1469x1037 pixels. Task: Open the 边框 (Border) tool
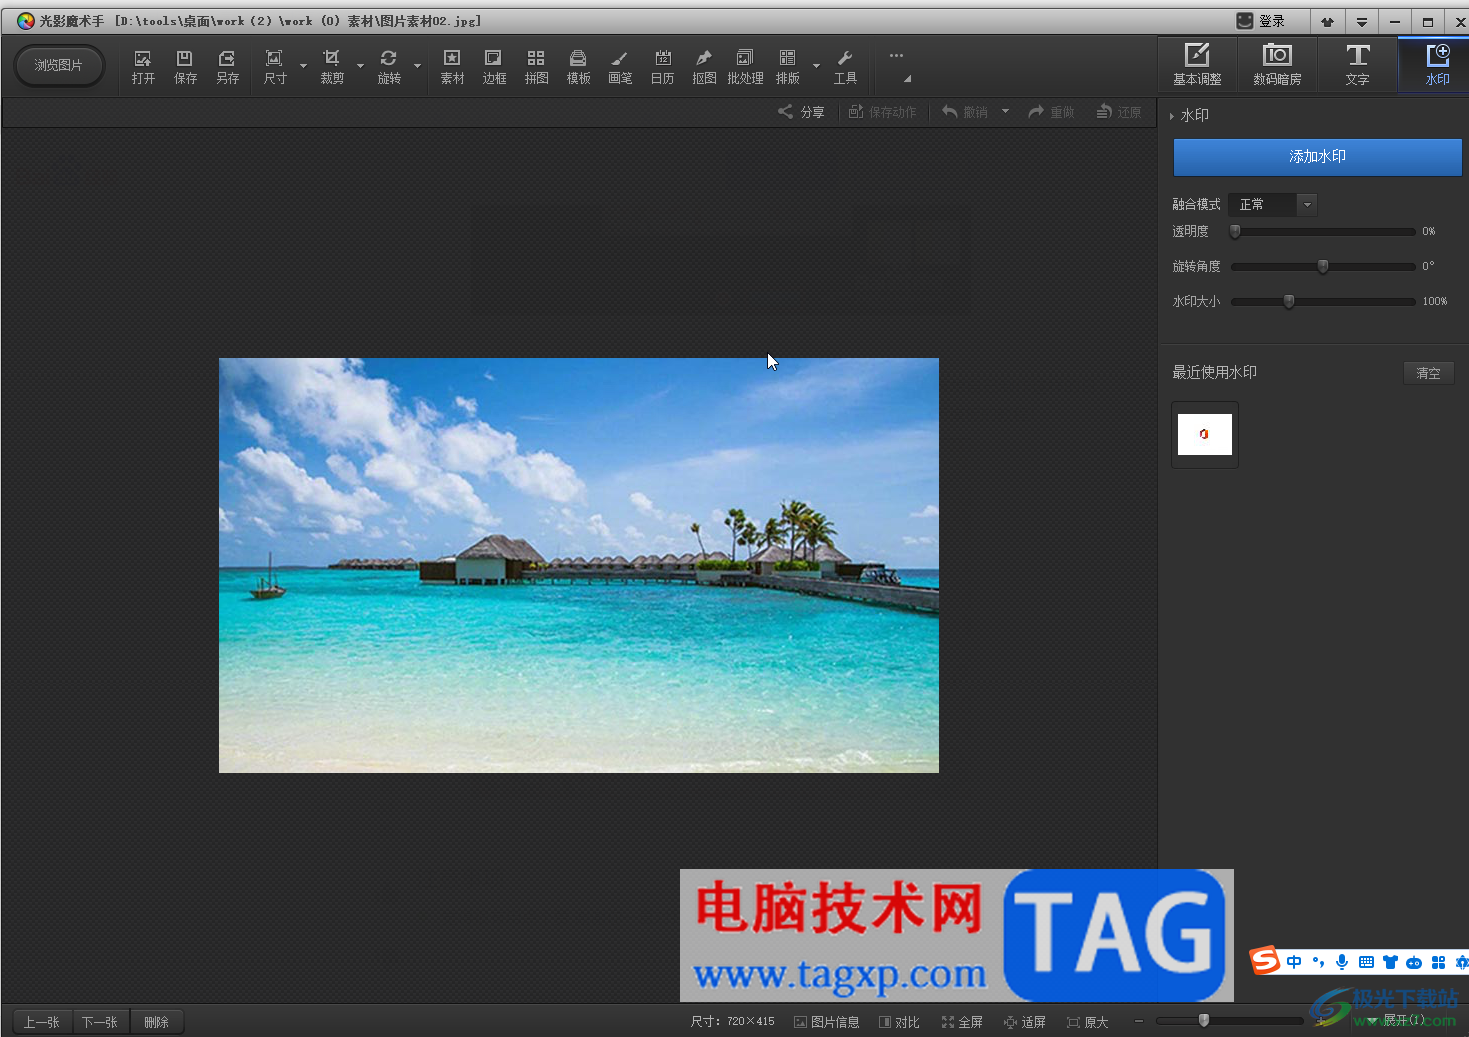494,67
